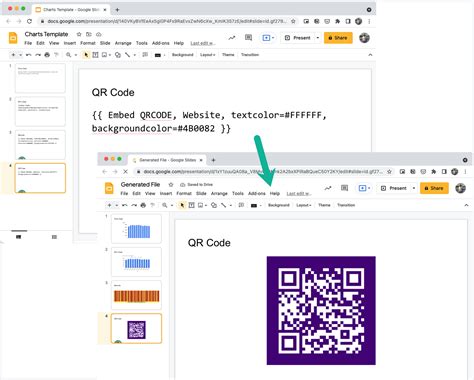Image resolution: width=474 pixels, height=380 pixels.
Task: Collapse menus chevron in Generated File toolbar
Action: click(466, 205)
